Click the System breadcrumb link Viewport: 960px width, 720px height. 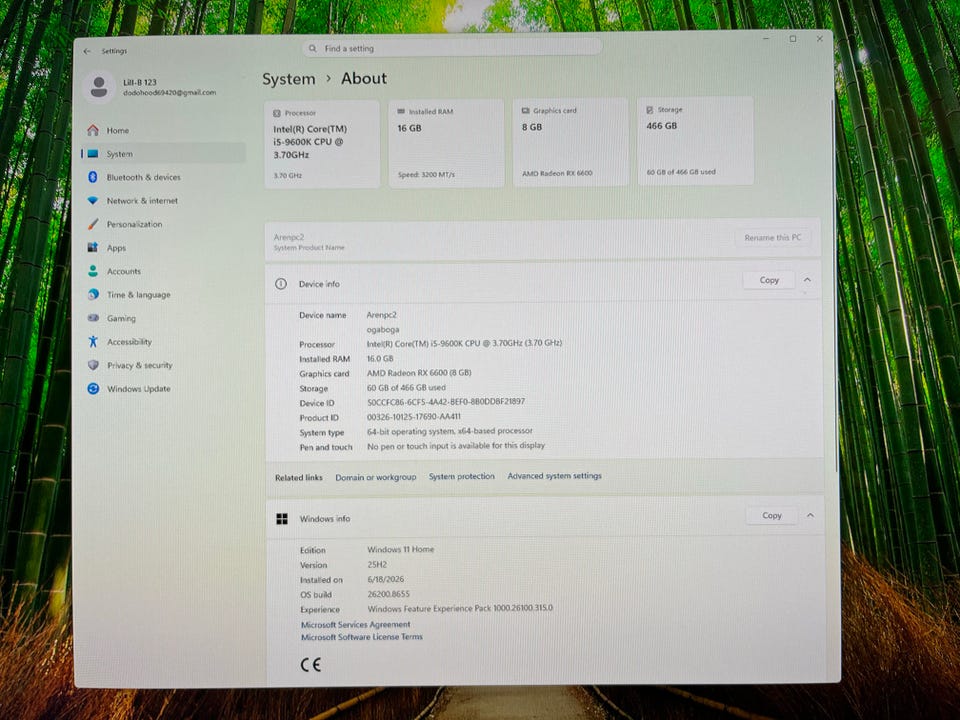pos(288,80)
